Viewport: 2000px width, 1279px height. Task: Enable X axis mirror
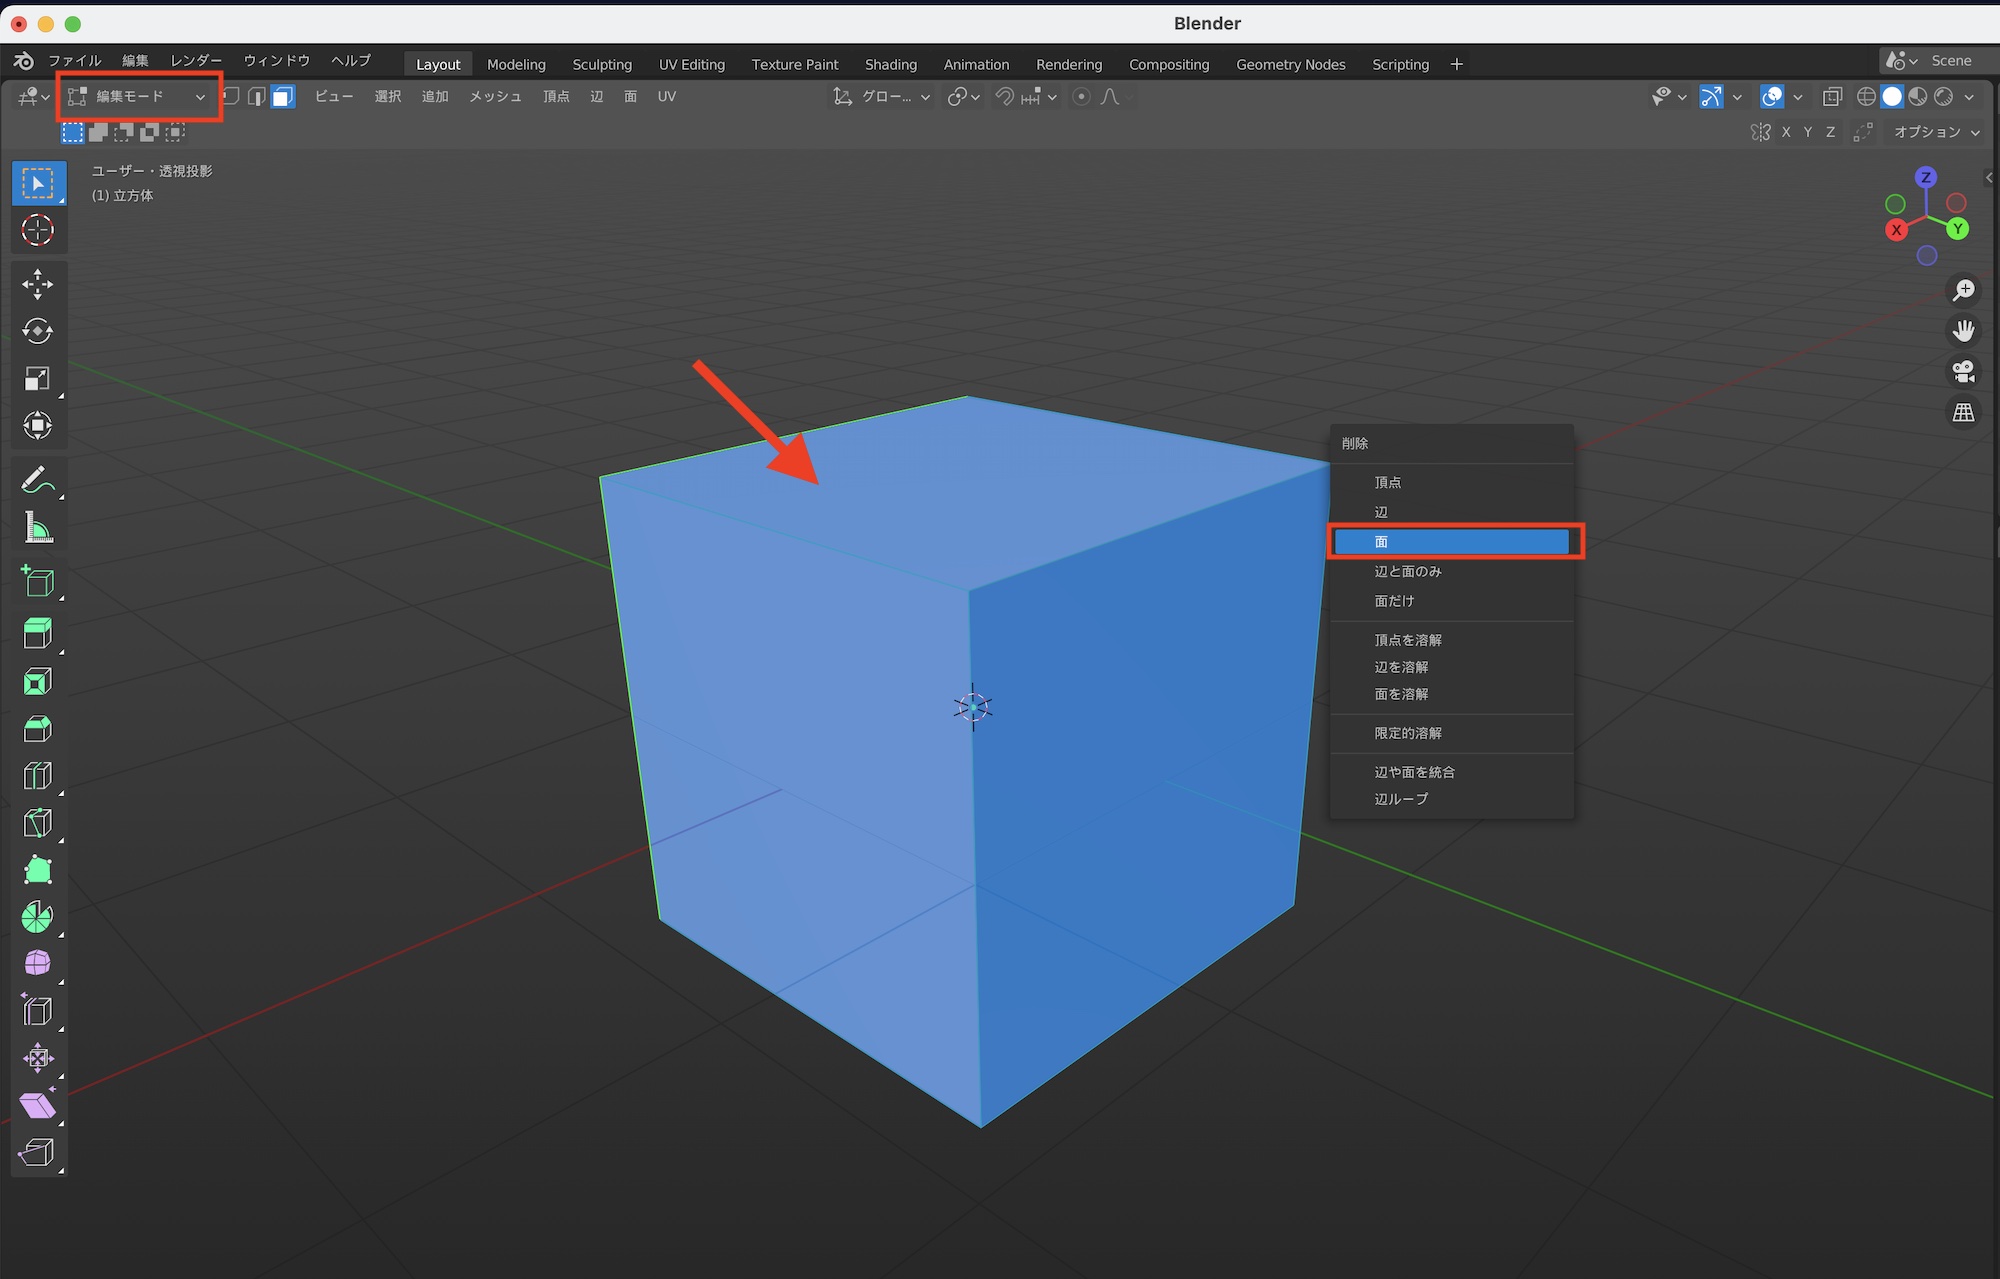pos(1786,132)
